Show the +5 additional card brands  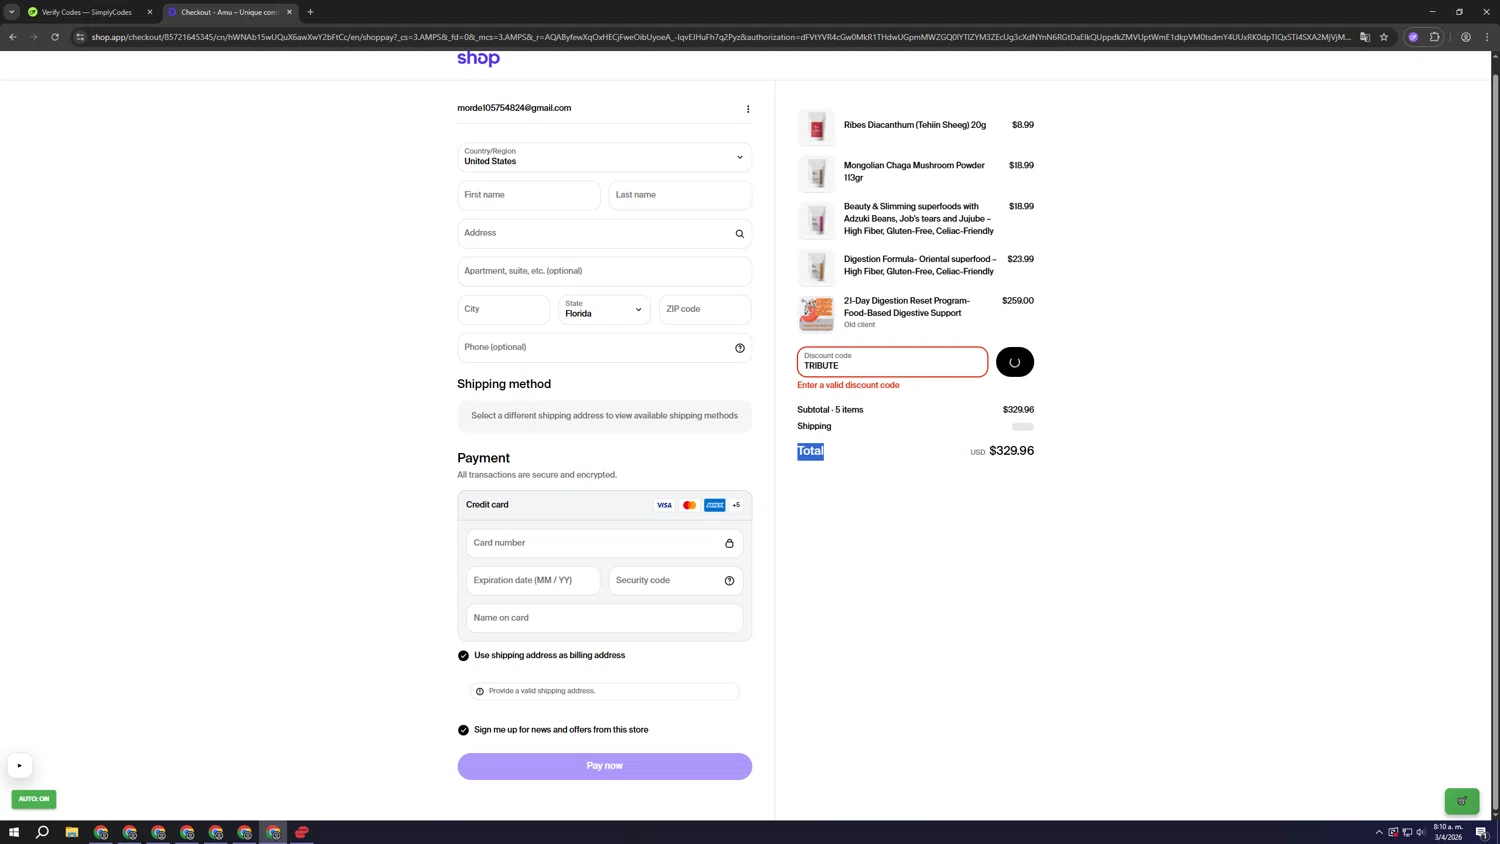(736, 505)
